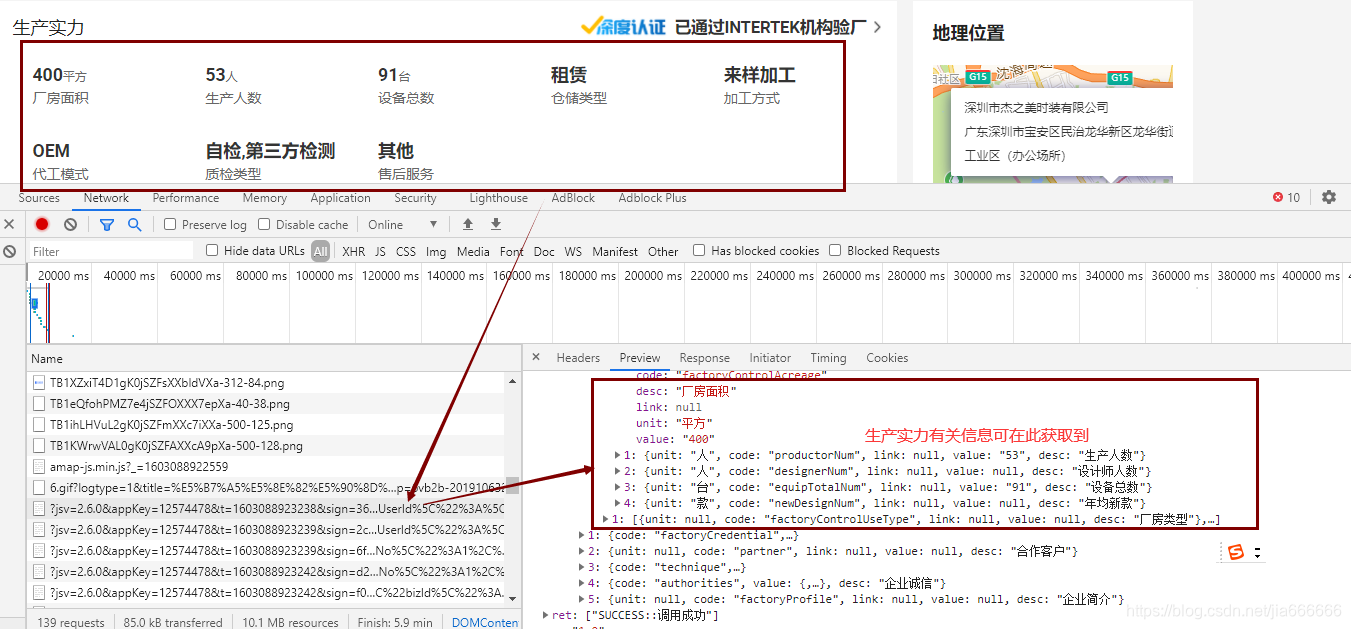The height and width of the screenshot is (629, 1351).
Task: Select the highlighted request with sign=36...UserId
Action: point(266,508)
